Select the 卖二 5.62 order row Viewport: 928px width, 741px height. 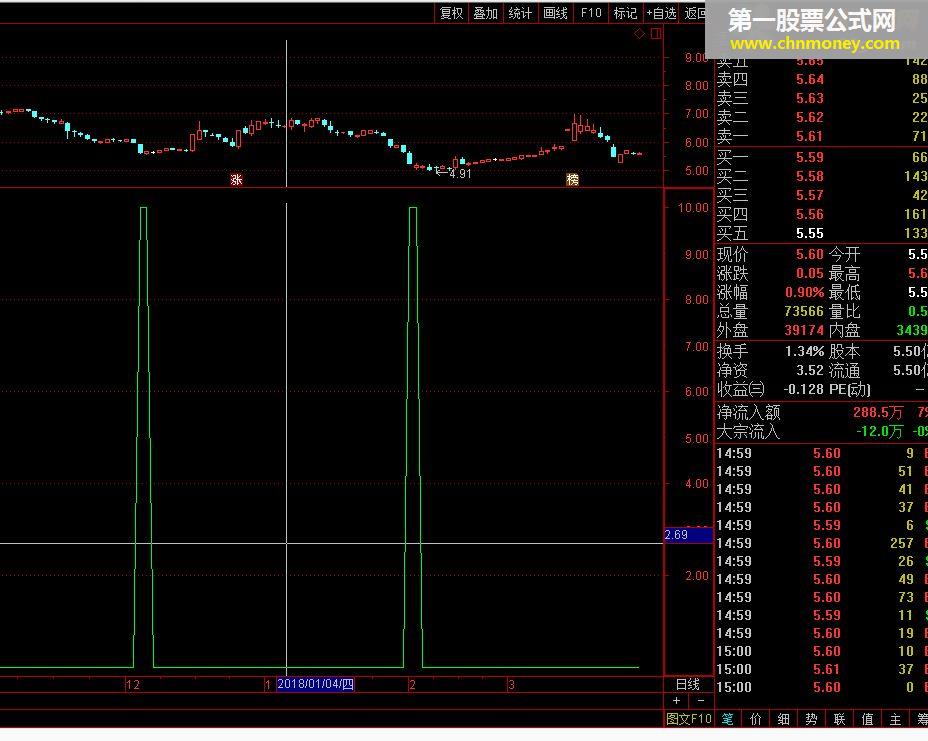[821, 117]
